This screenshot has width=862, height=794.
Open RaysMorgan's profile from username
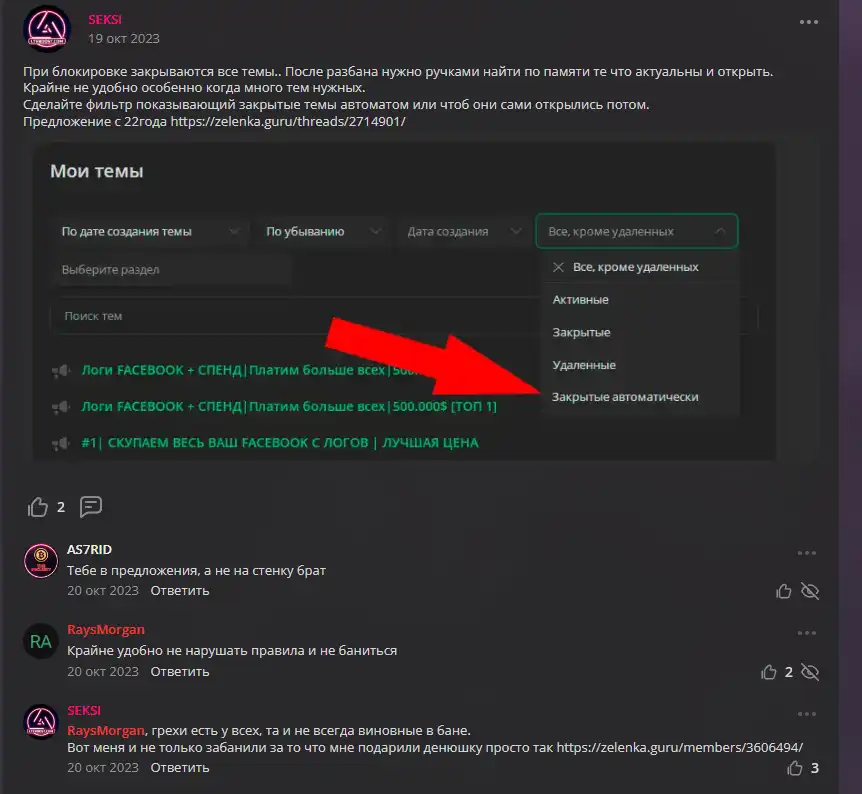106,630
